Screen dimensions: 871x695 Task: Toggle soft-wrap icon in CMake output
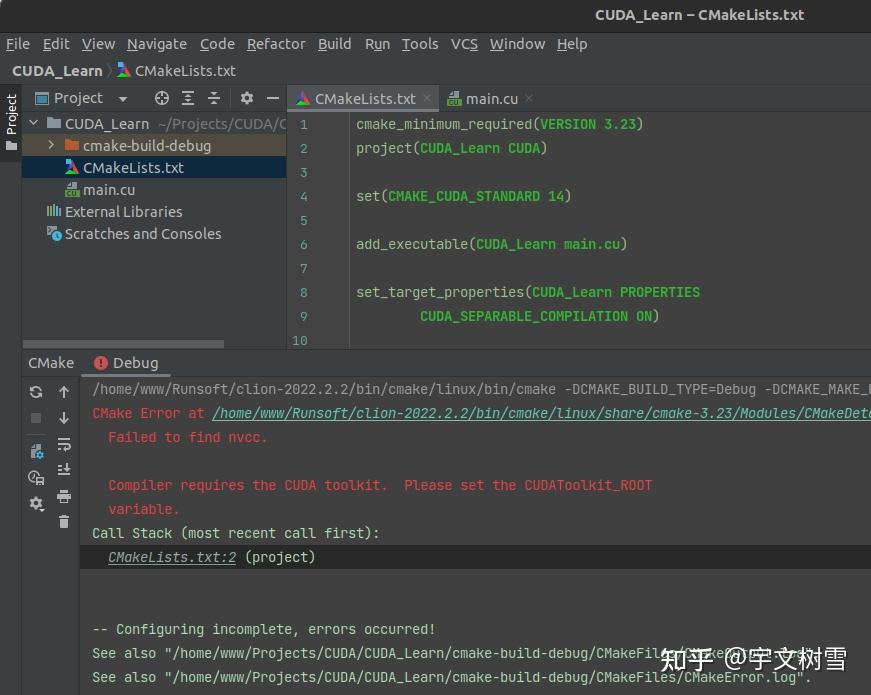[64, 444]
